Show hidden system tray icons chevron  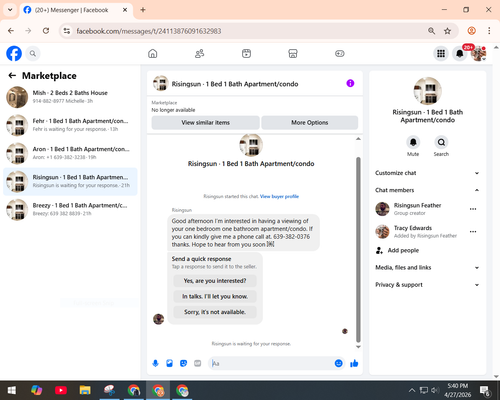click(412, 390)
